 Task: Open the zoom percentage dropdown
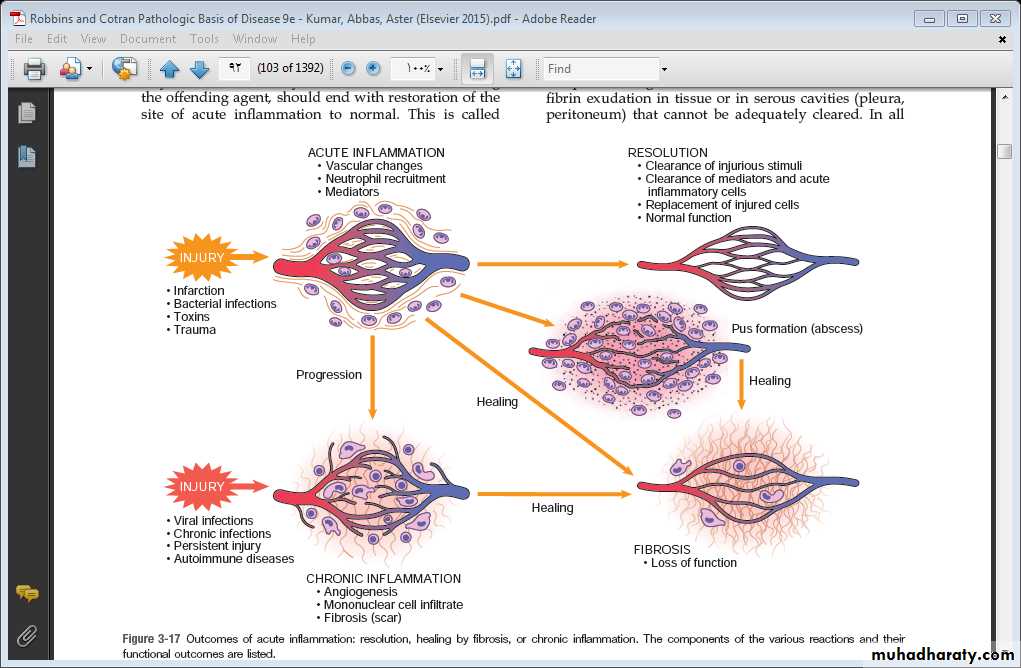point(440,70)
